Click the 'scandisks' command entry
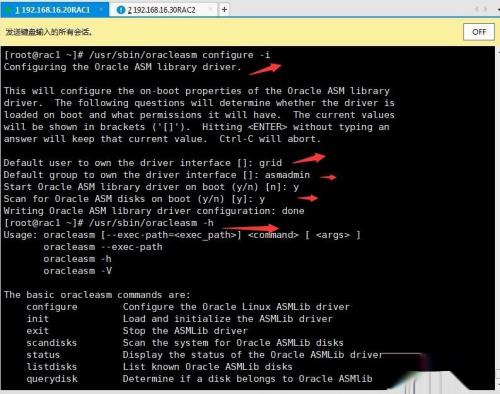This screenshot has width=500, height=394. tap(52, 343)
